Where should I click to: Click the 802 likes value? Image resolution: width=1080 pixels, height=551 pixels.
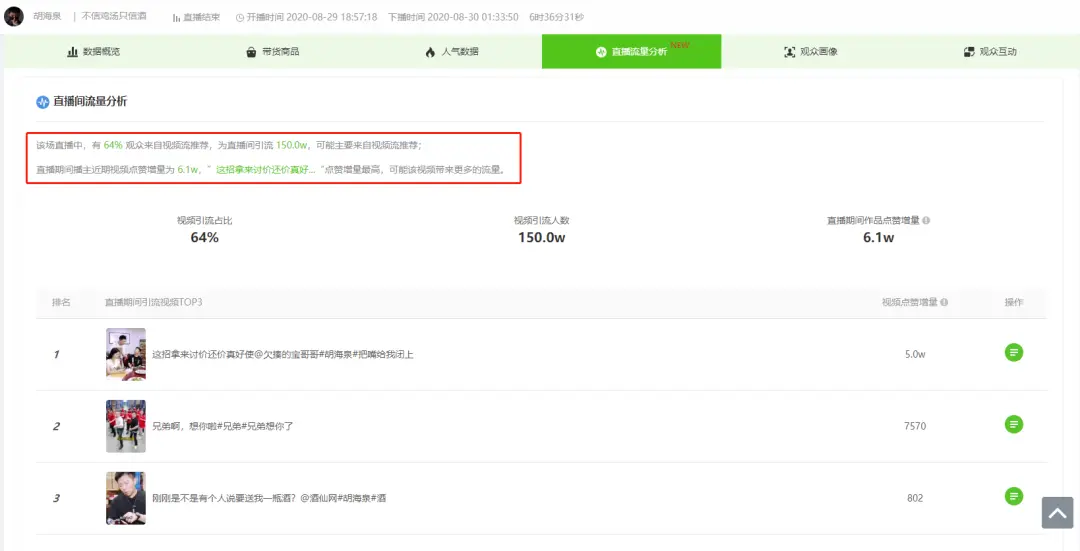click(915, 498)
